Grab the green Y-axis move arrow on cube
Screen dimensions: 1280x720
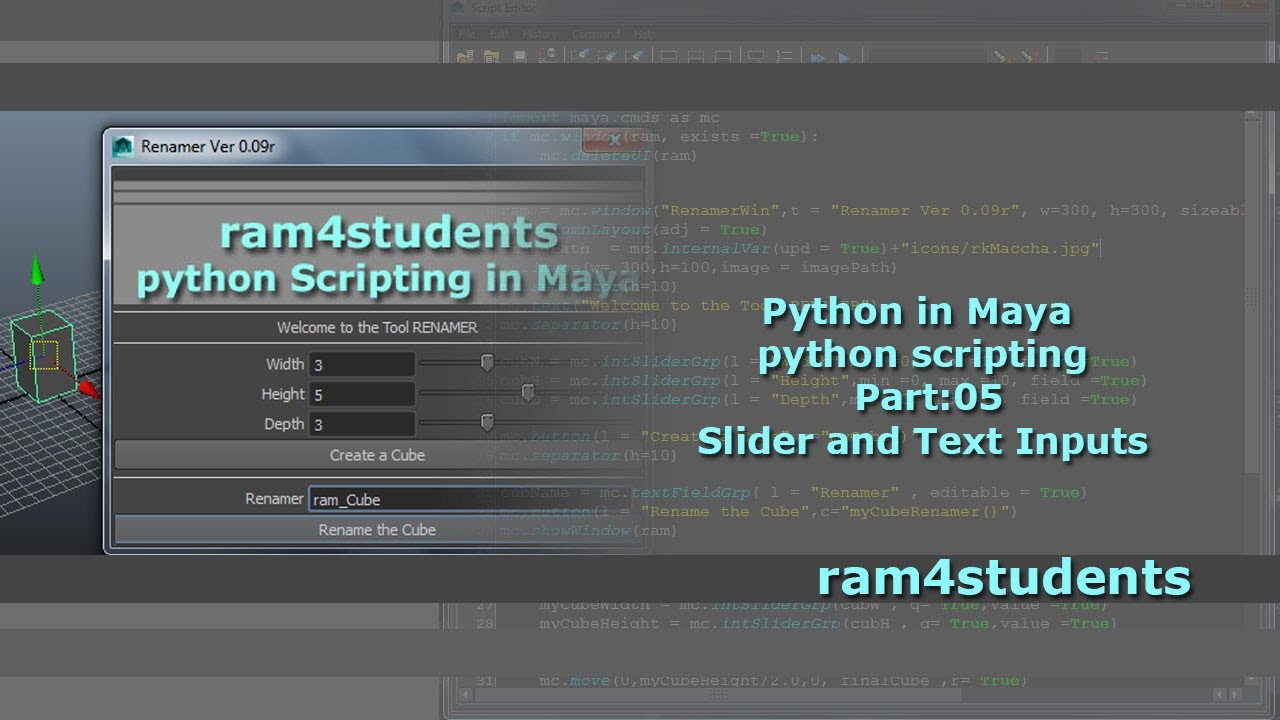click(x=36, y=268)
